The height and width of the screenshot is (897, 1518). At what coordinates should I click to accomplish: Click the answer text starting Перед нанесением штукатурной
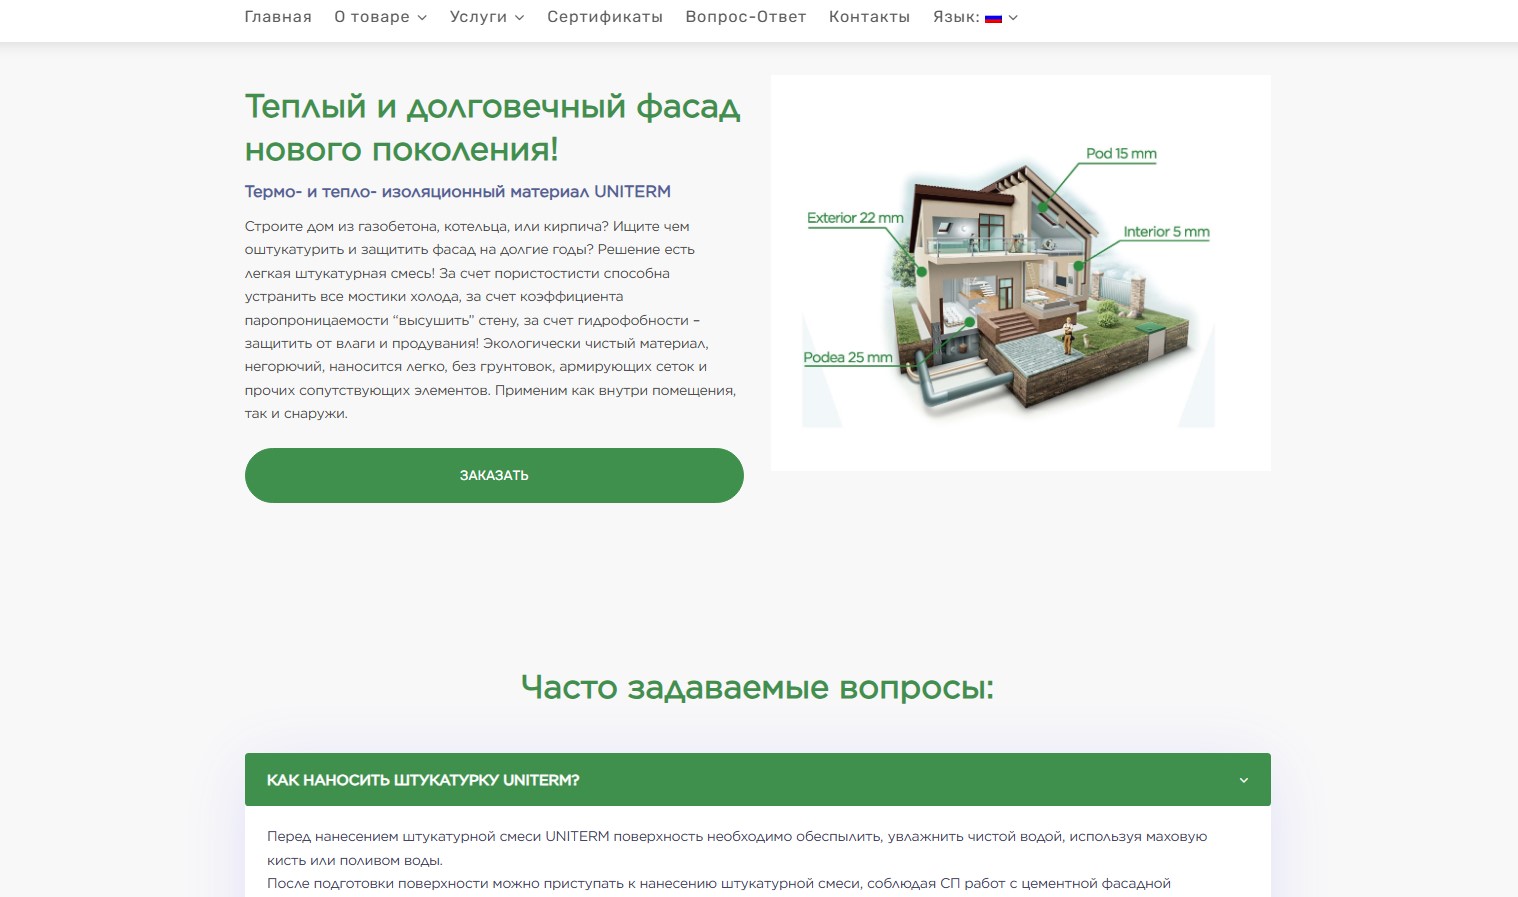point(737,860)
